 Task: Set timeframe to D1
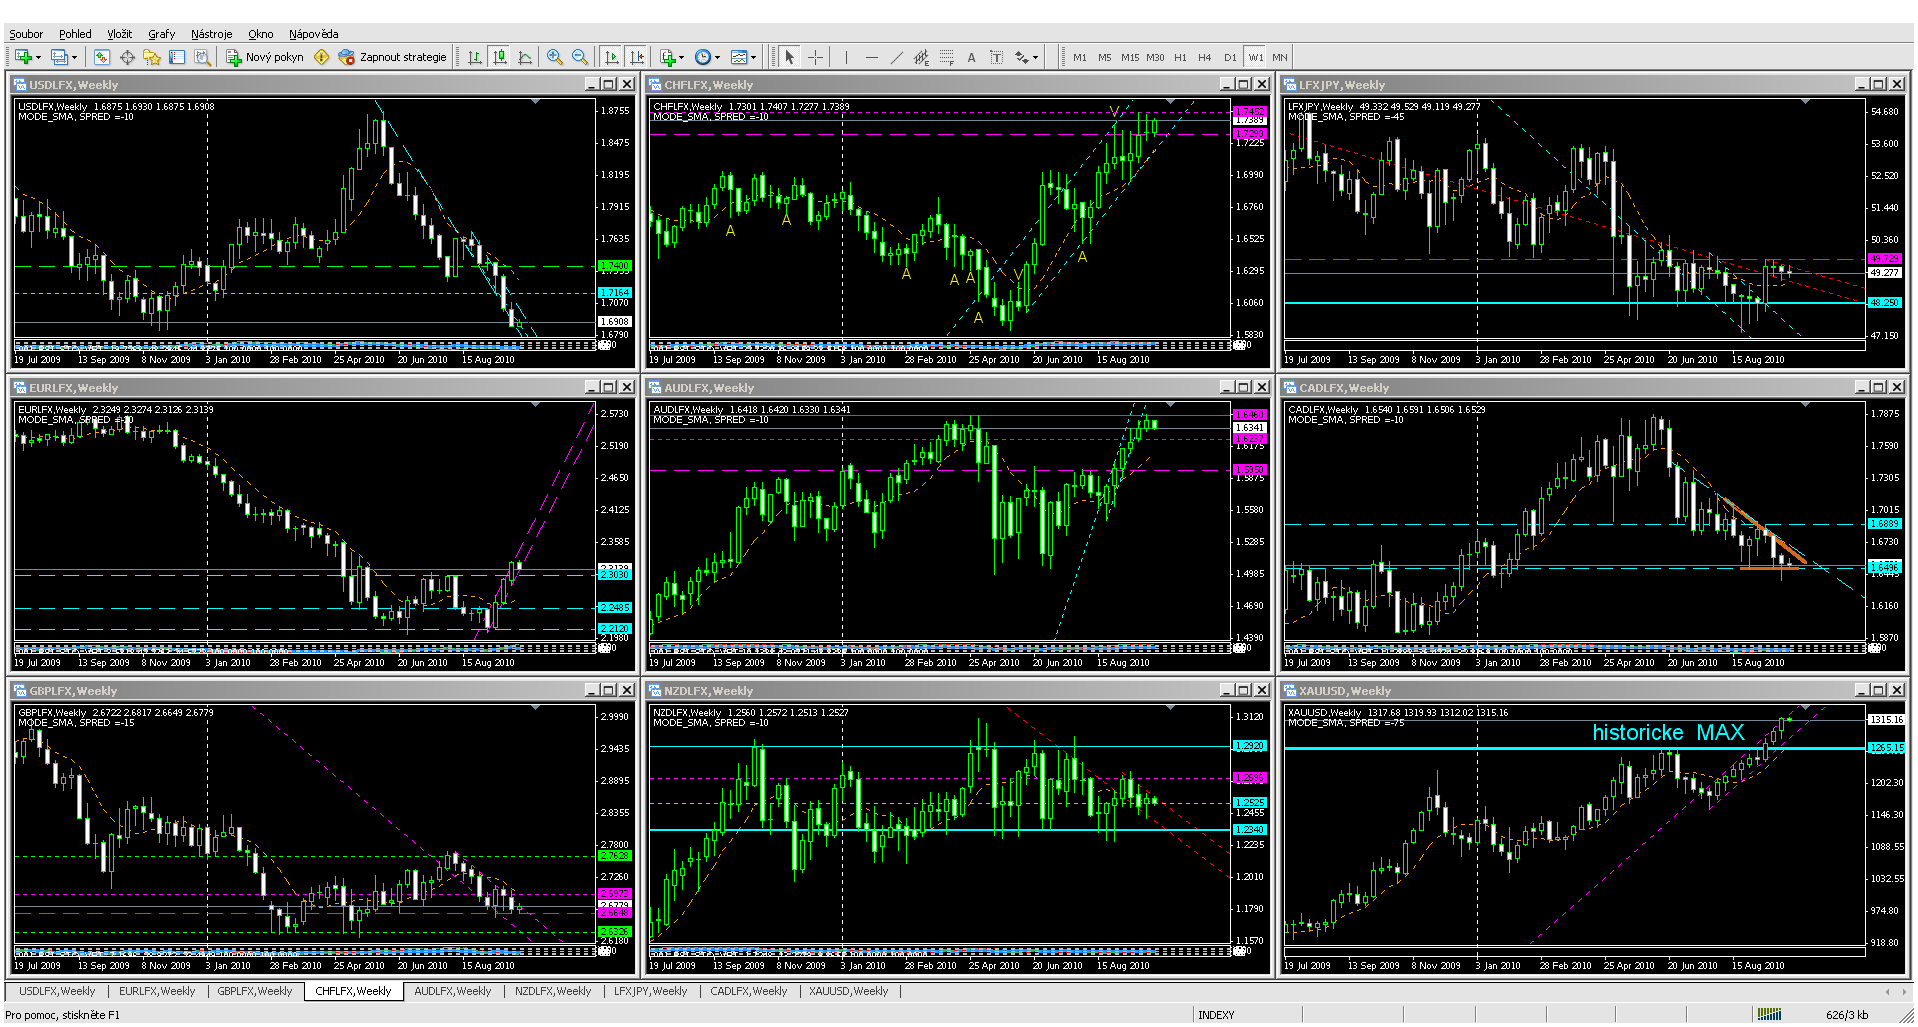pyautogui.click(x=1230, y=57)
